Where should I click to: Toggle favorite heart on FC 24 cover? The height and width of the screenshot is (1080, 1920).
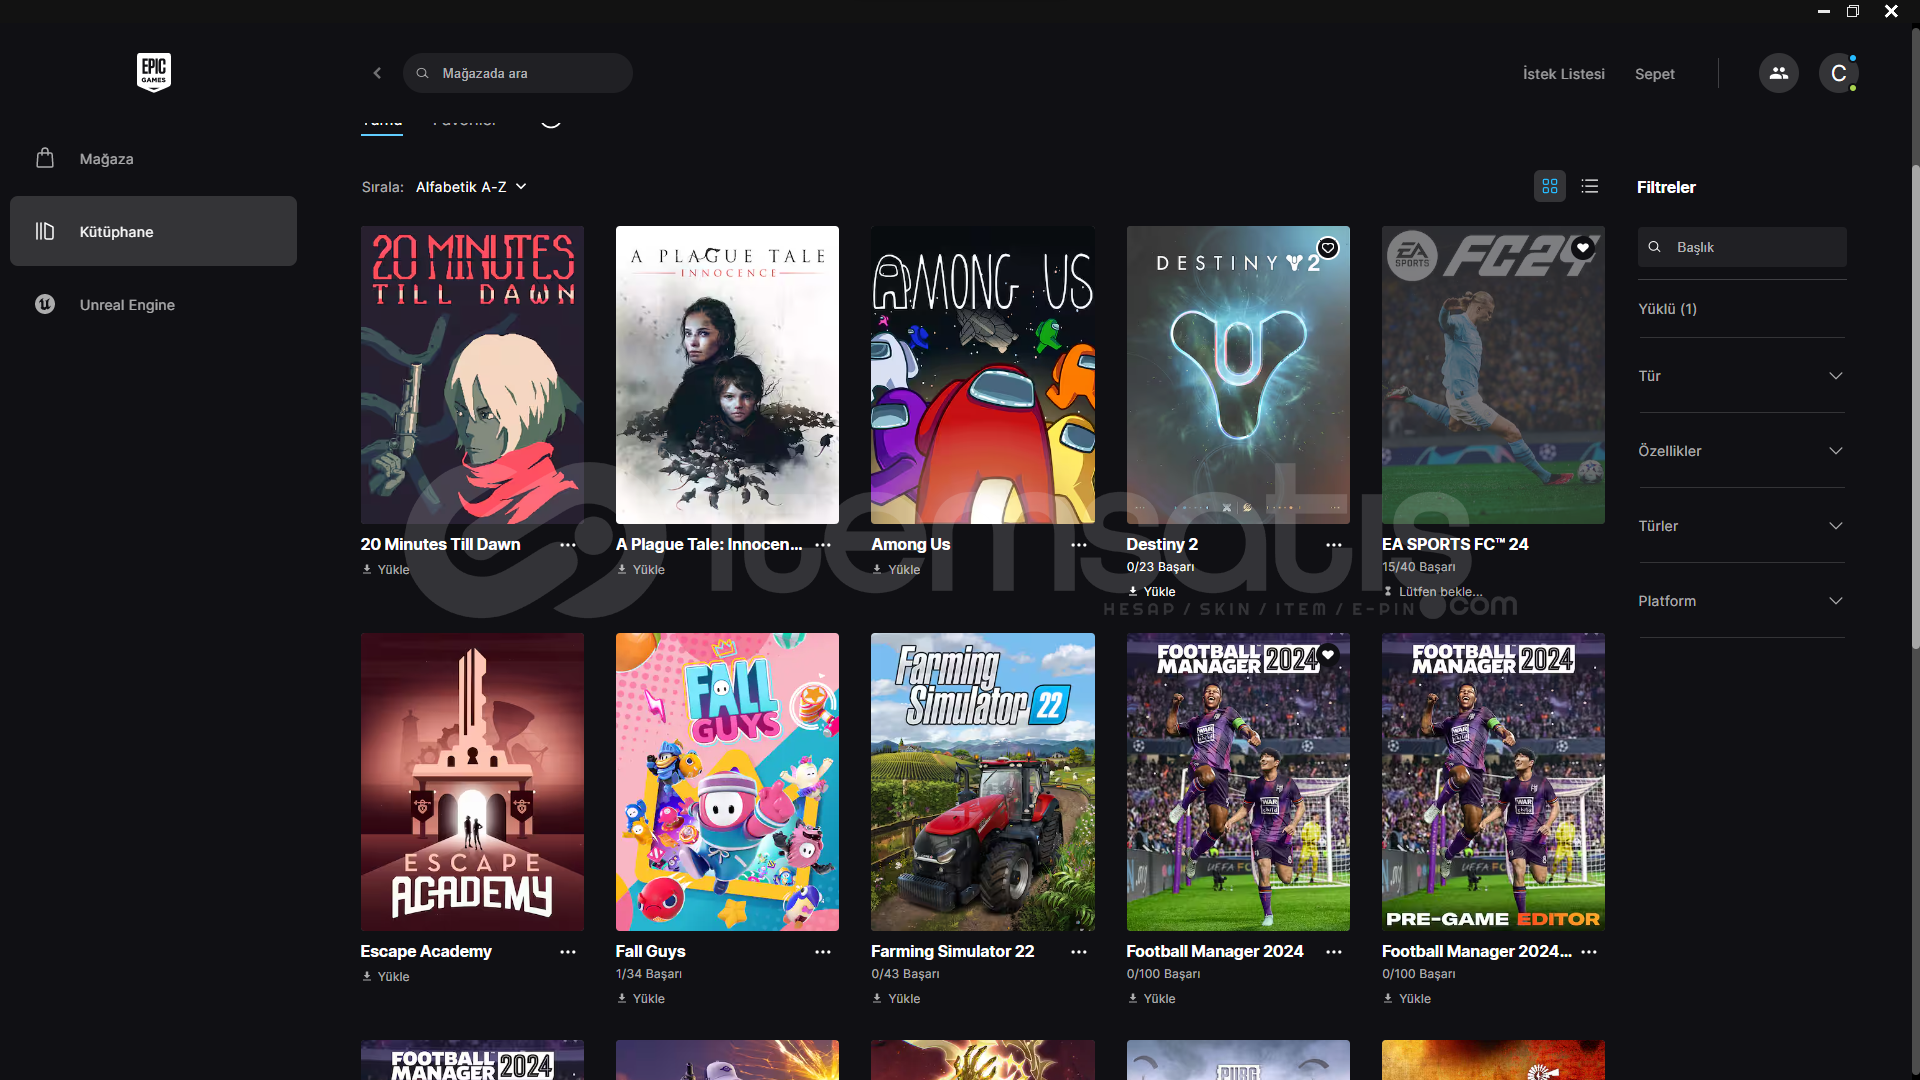(x=1583, y=248)
